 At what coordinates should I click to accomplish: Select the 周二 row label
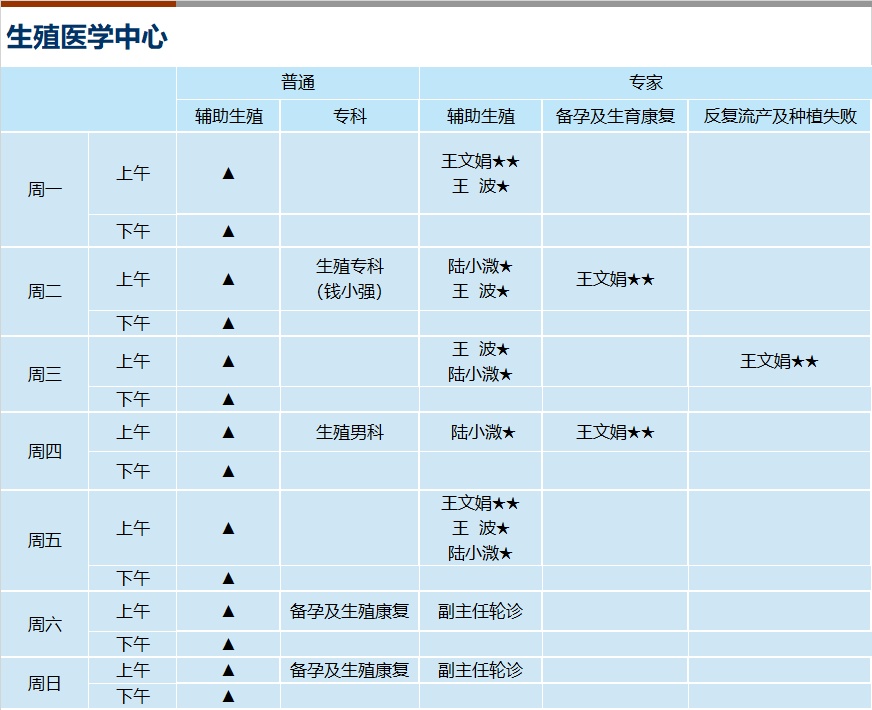pos(44,291)
